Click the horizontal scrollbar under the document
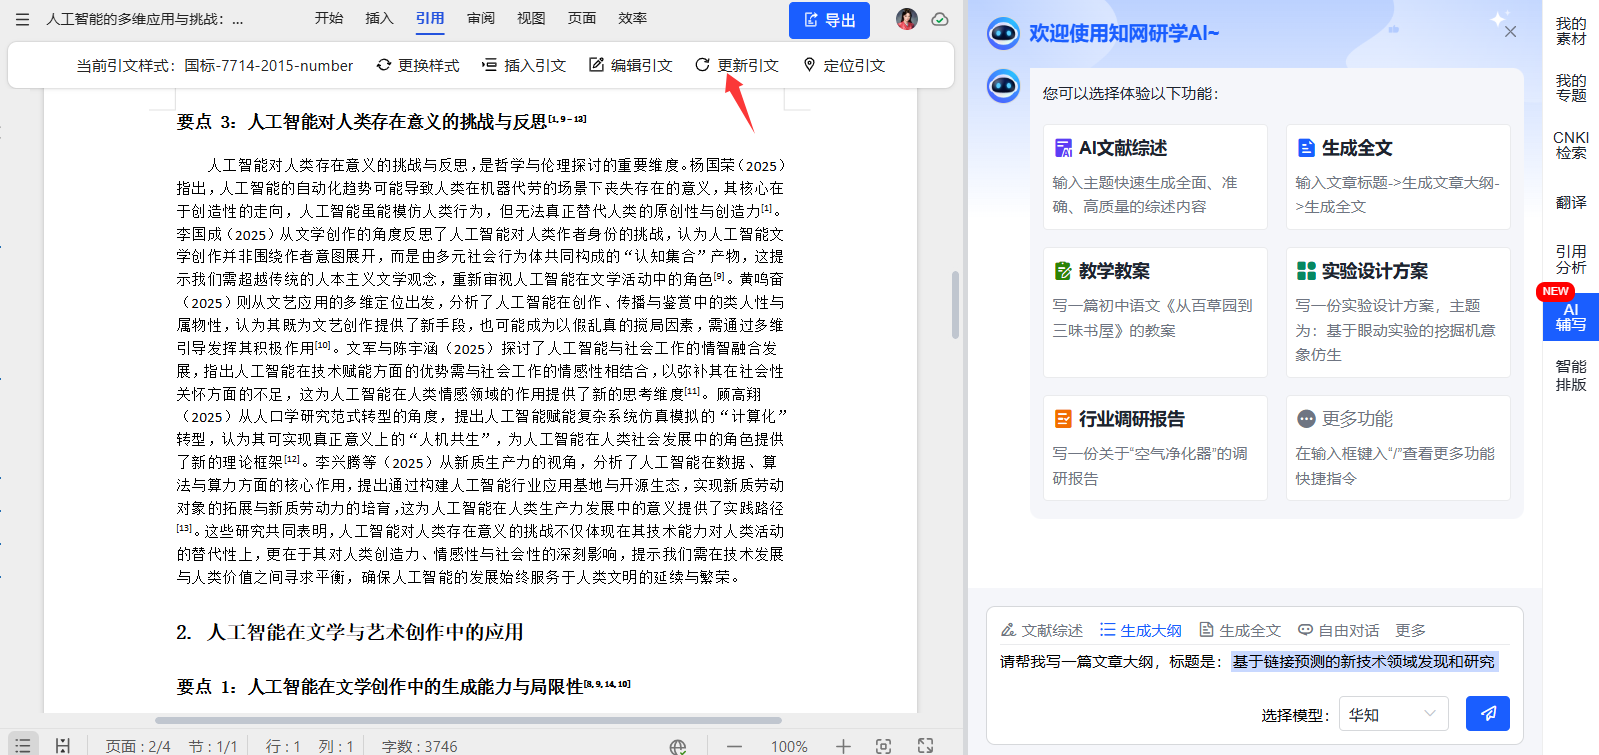This screenshot has height=755, width=1599. pos(468,720)
